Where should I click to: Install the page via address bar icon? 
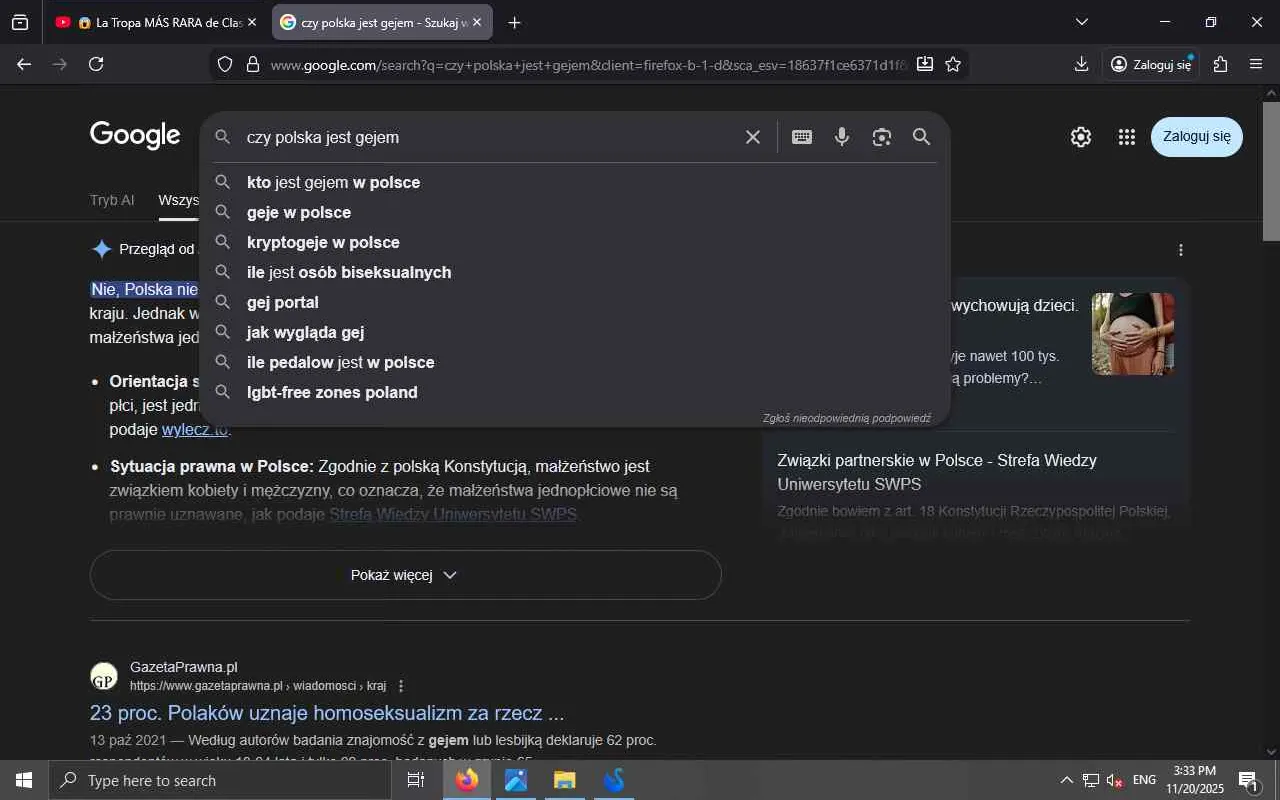[x=925, y=64]
